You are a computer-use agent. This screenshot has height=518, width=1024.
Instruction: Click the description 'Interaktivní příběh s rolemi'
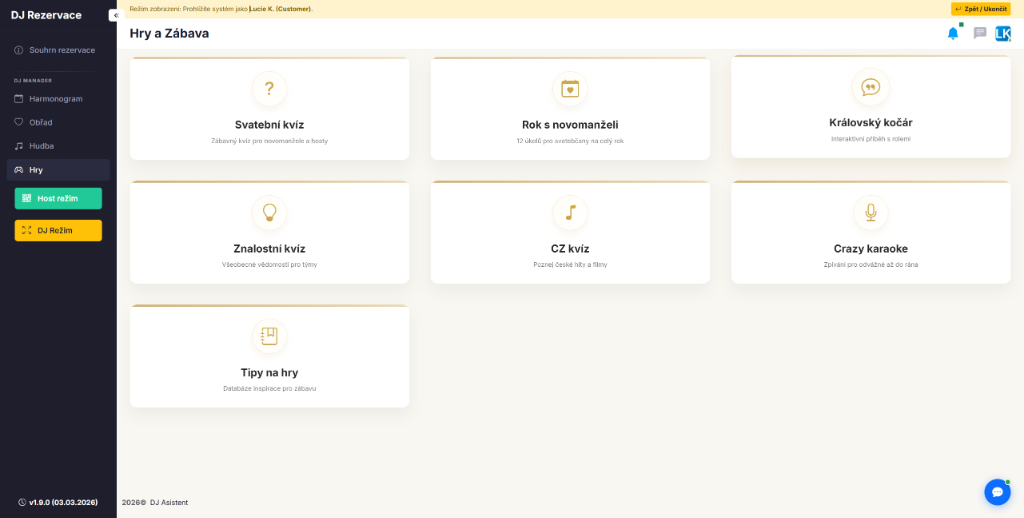871,138
